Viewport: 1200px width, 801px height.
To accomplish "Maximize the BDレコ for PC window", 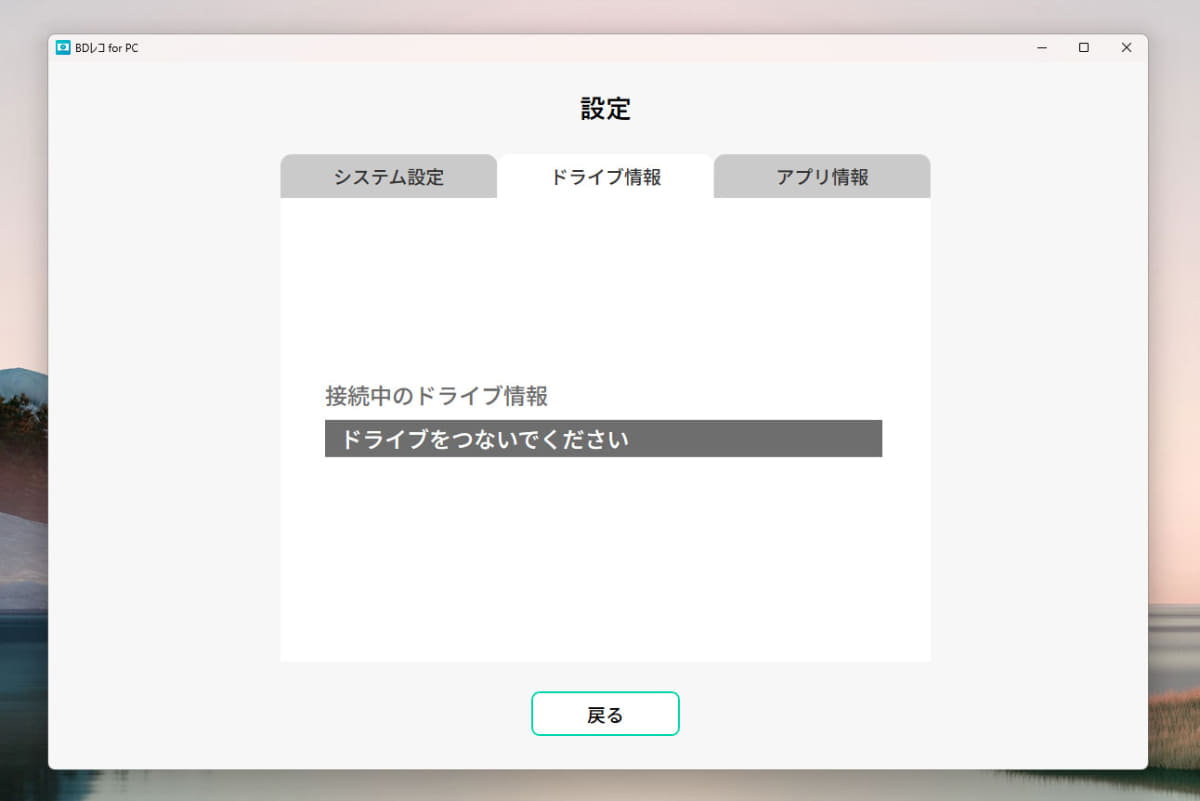I will pyautogui.click(x=1083, y=47).
